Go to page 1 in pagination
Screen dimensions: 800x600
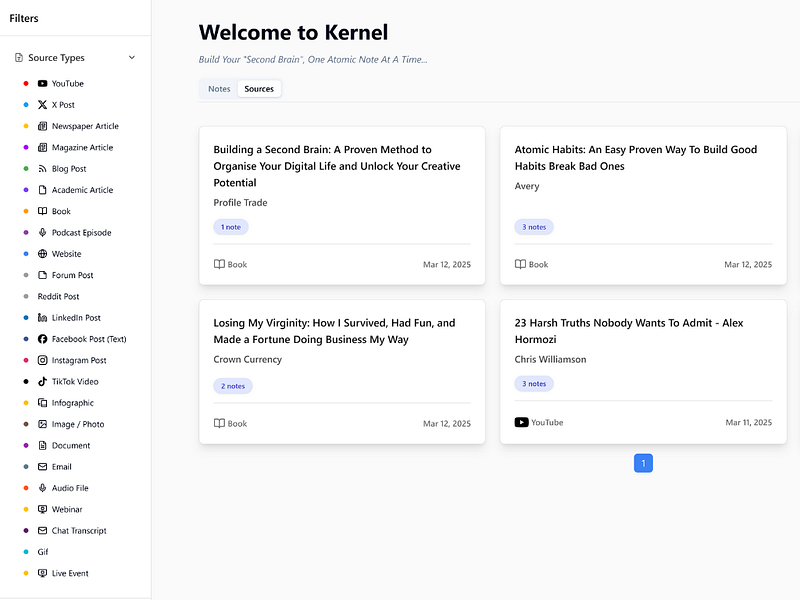point(643,463)
